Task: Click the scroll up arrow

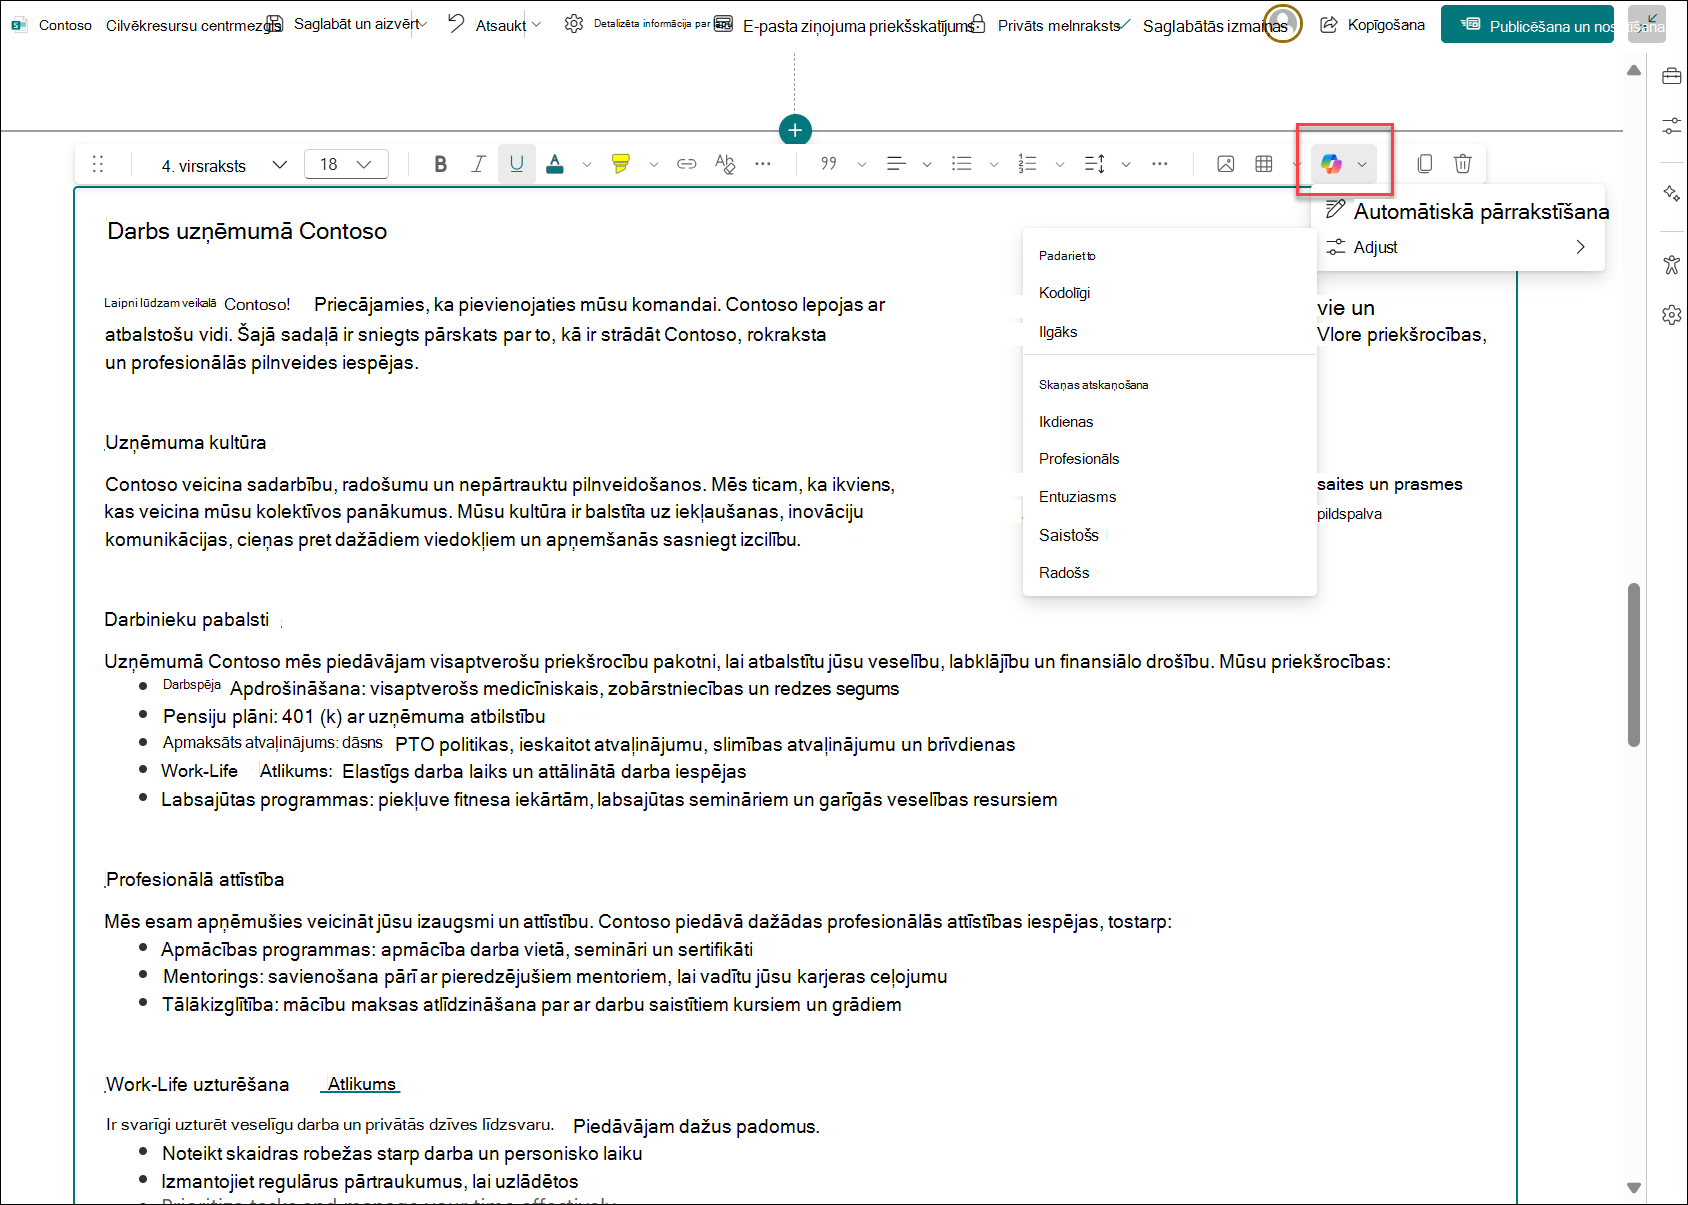Action: 1634,70
